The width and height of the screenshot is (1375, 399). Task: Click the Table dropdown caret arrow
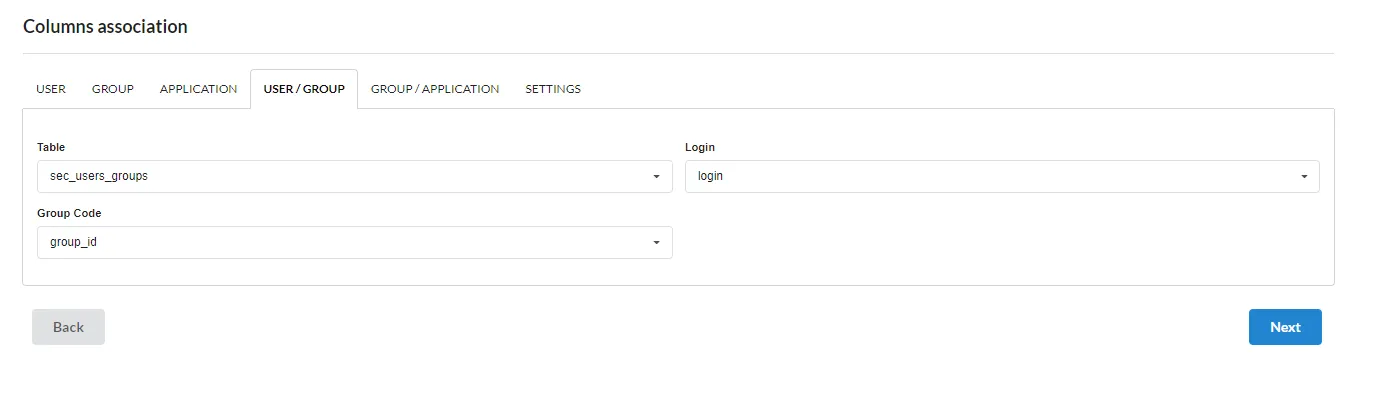(656, 177)
